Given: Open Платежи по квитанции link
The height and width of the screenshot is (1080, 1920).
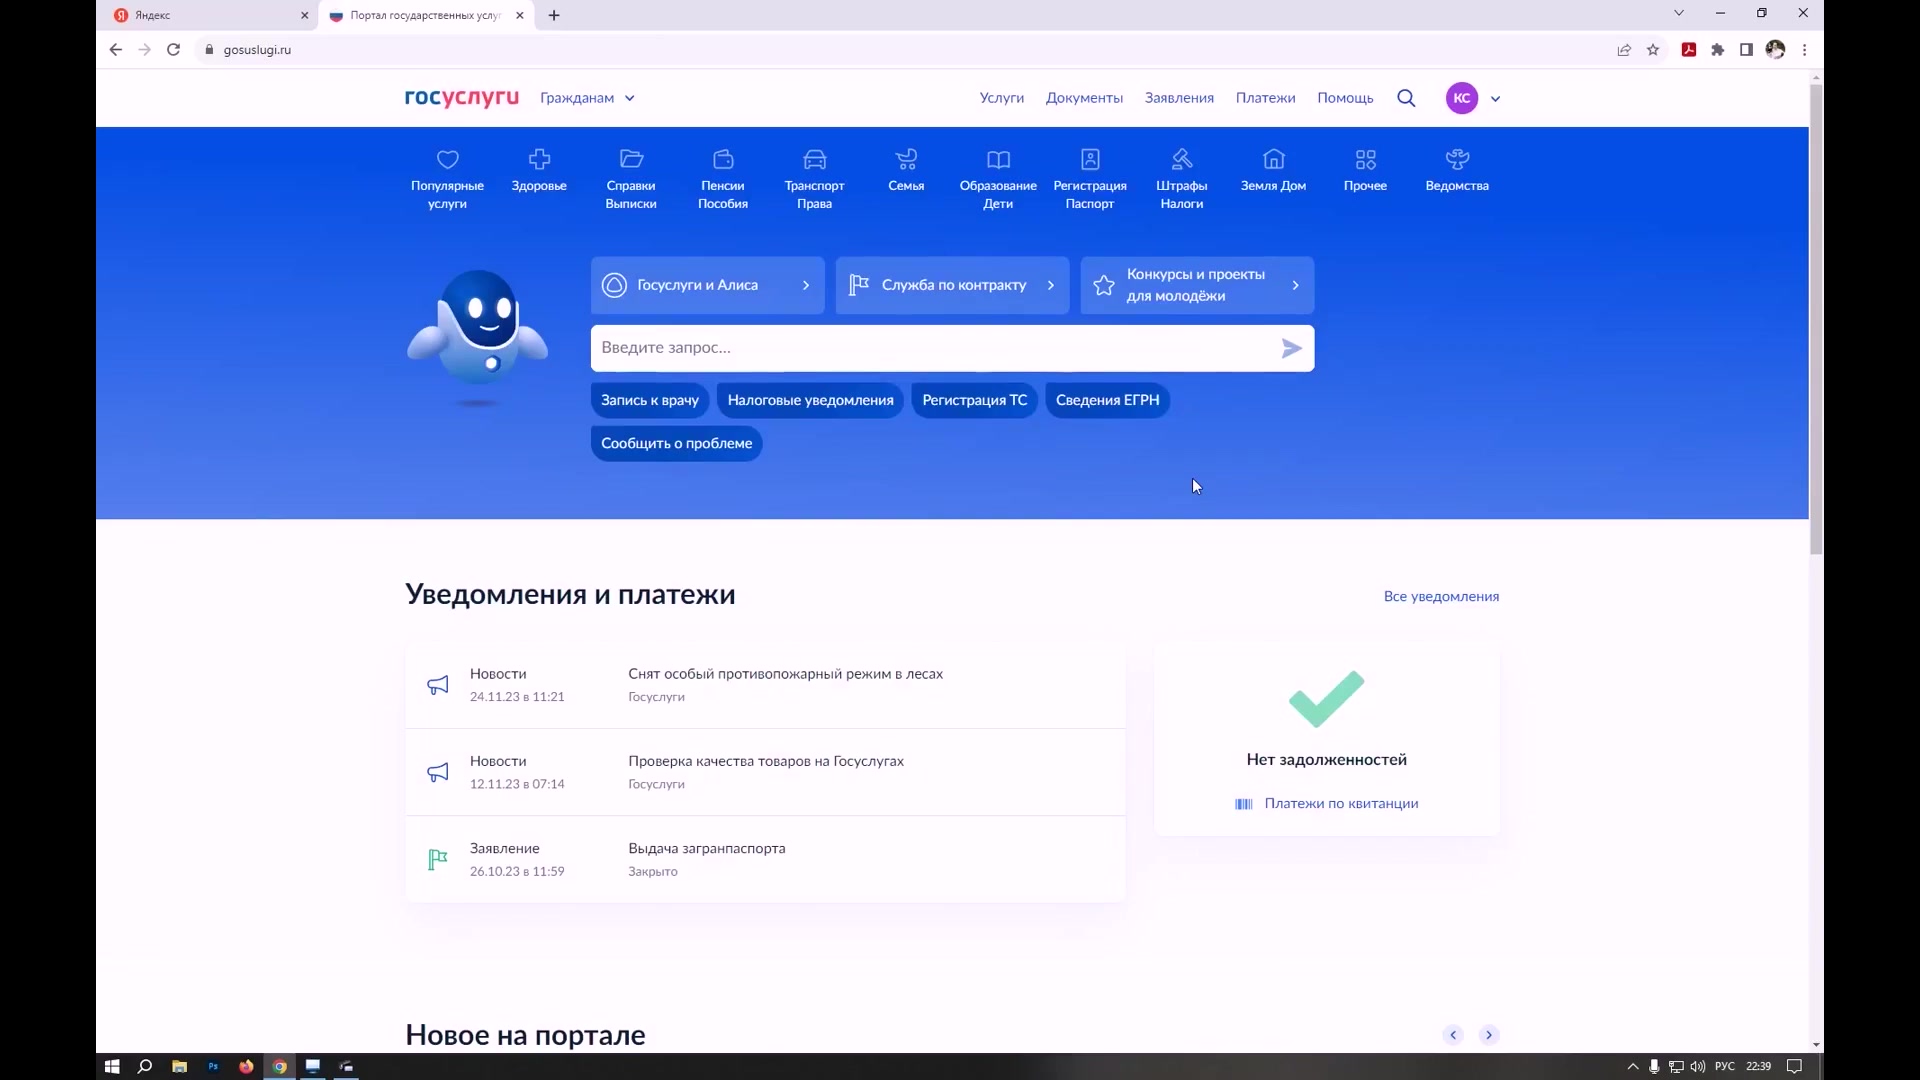Looking at the screenshot, I should 1326,803.
